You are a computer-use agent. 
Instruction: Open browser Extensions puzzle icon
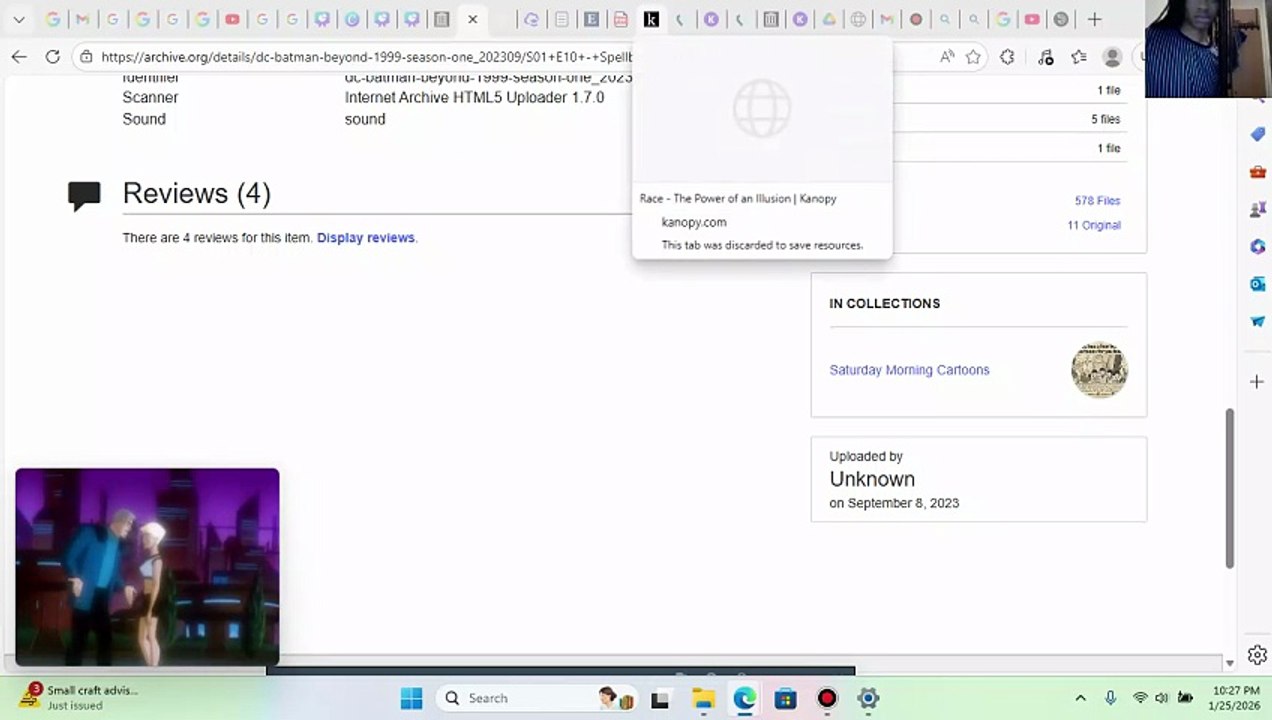1007,57
